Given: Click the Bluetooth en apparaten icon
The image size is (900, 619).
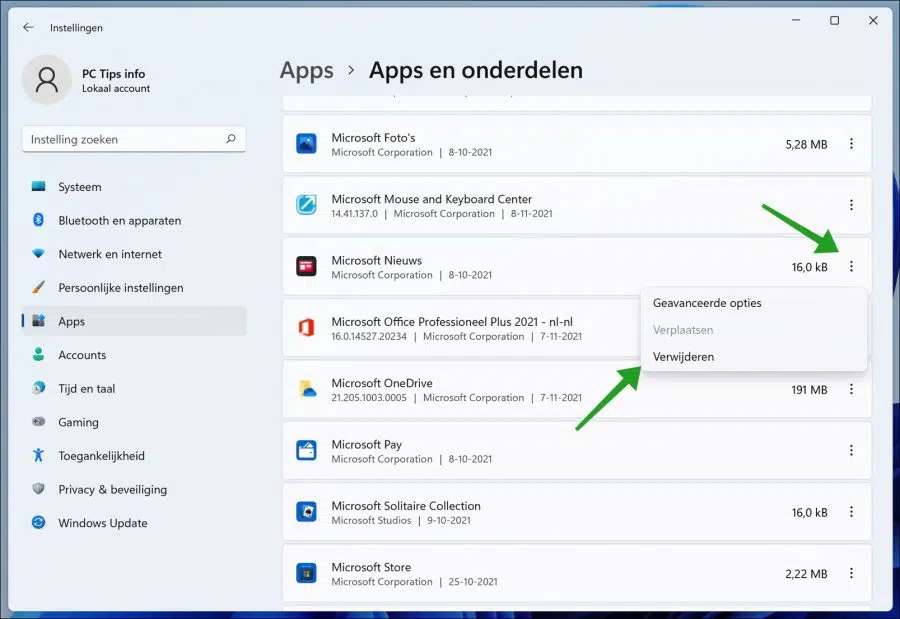Looking at the screenshot, I should coord(38,220).
